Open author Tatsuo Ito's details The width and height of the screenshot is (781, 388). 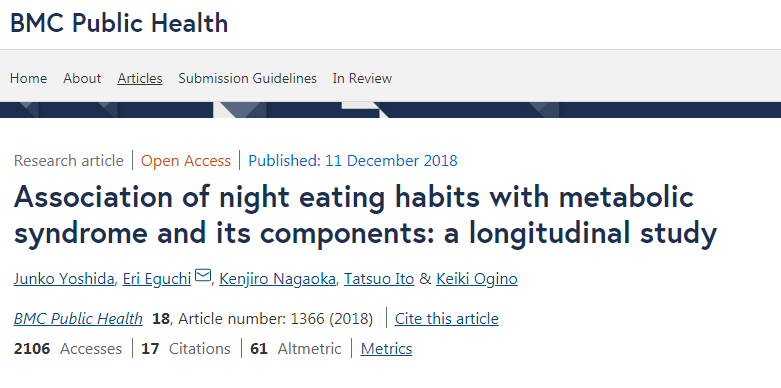[379, 279]
